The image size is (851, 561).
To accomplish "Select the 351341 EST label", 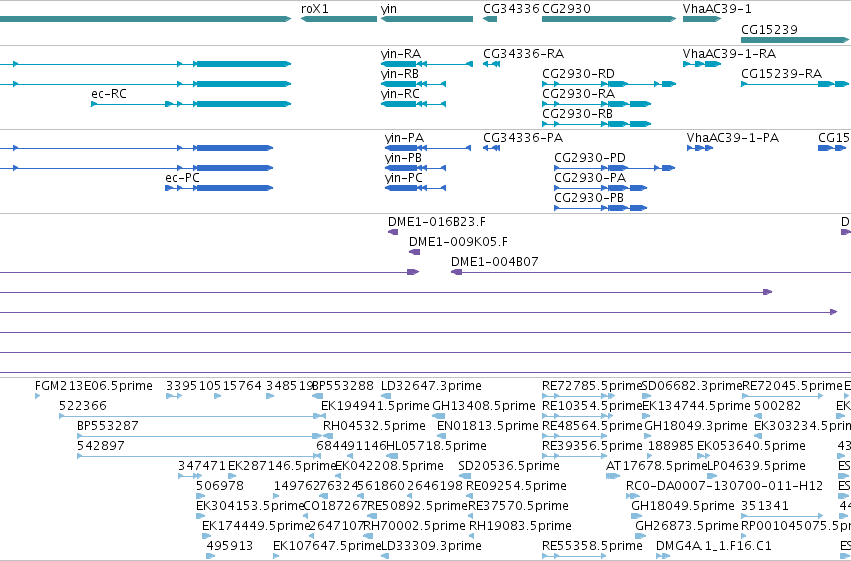I will (765, 506).
